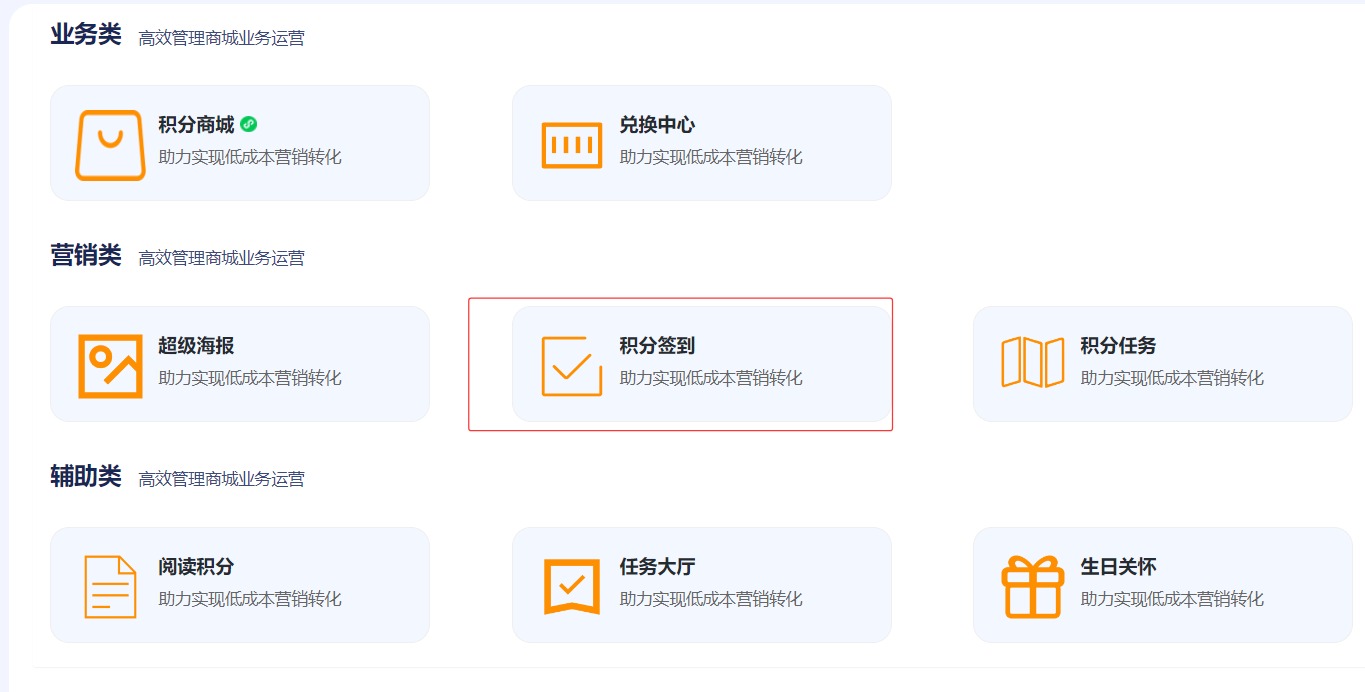This screenshot has height=692, width=1365.
Task: Open the 兑换中心 card title
Action: (657, 125)
